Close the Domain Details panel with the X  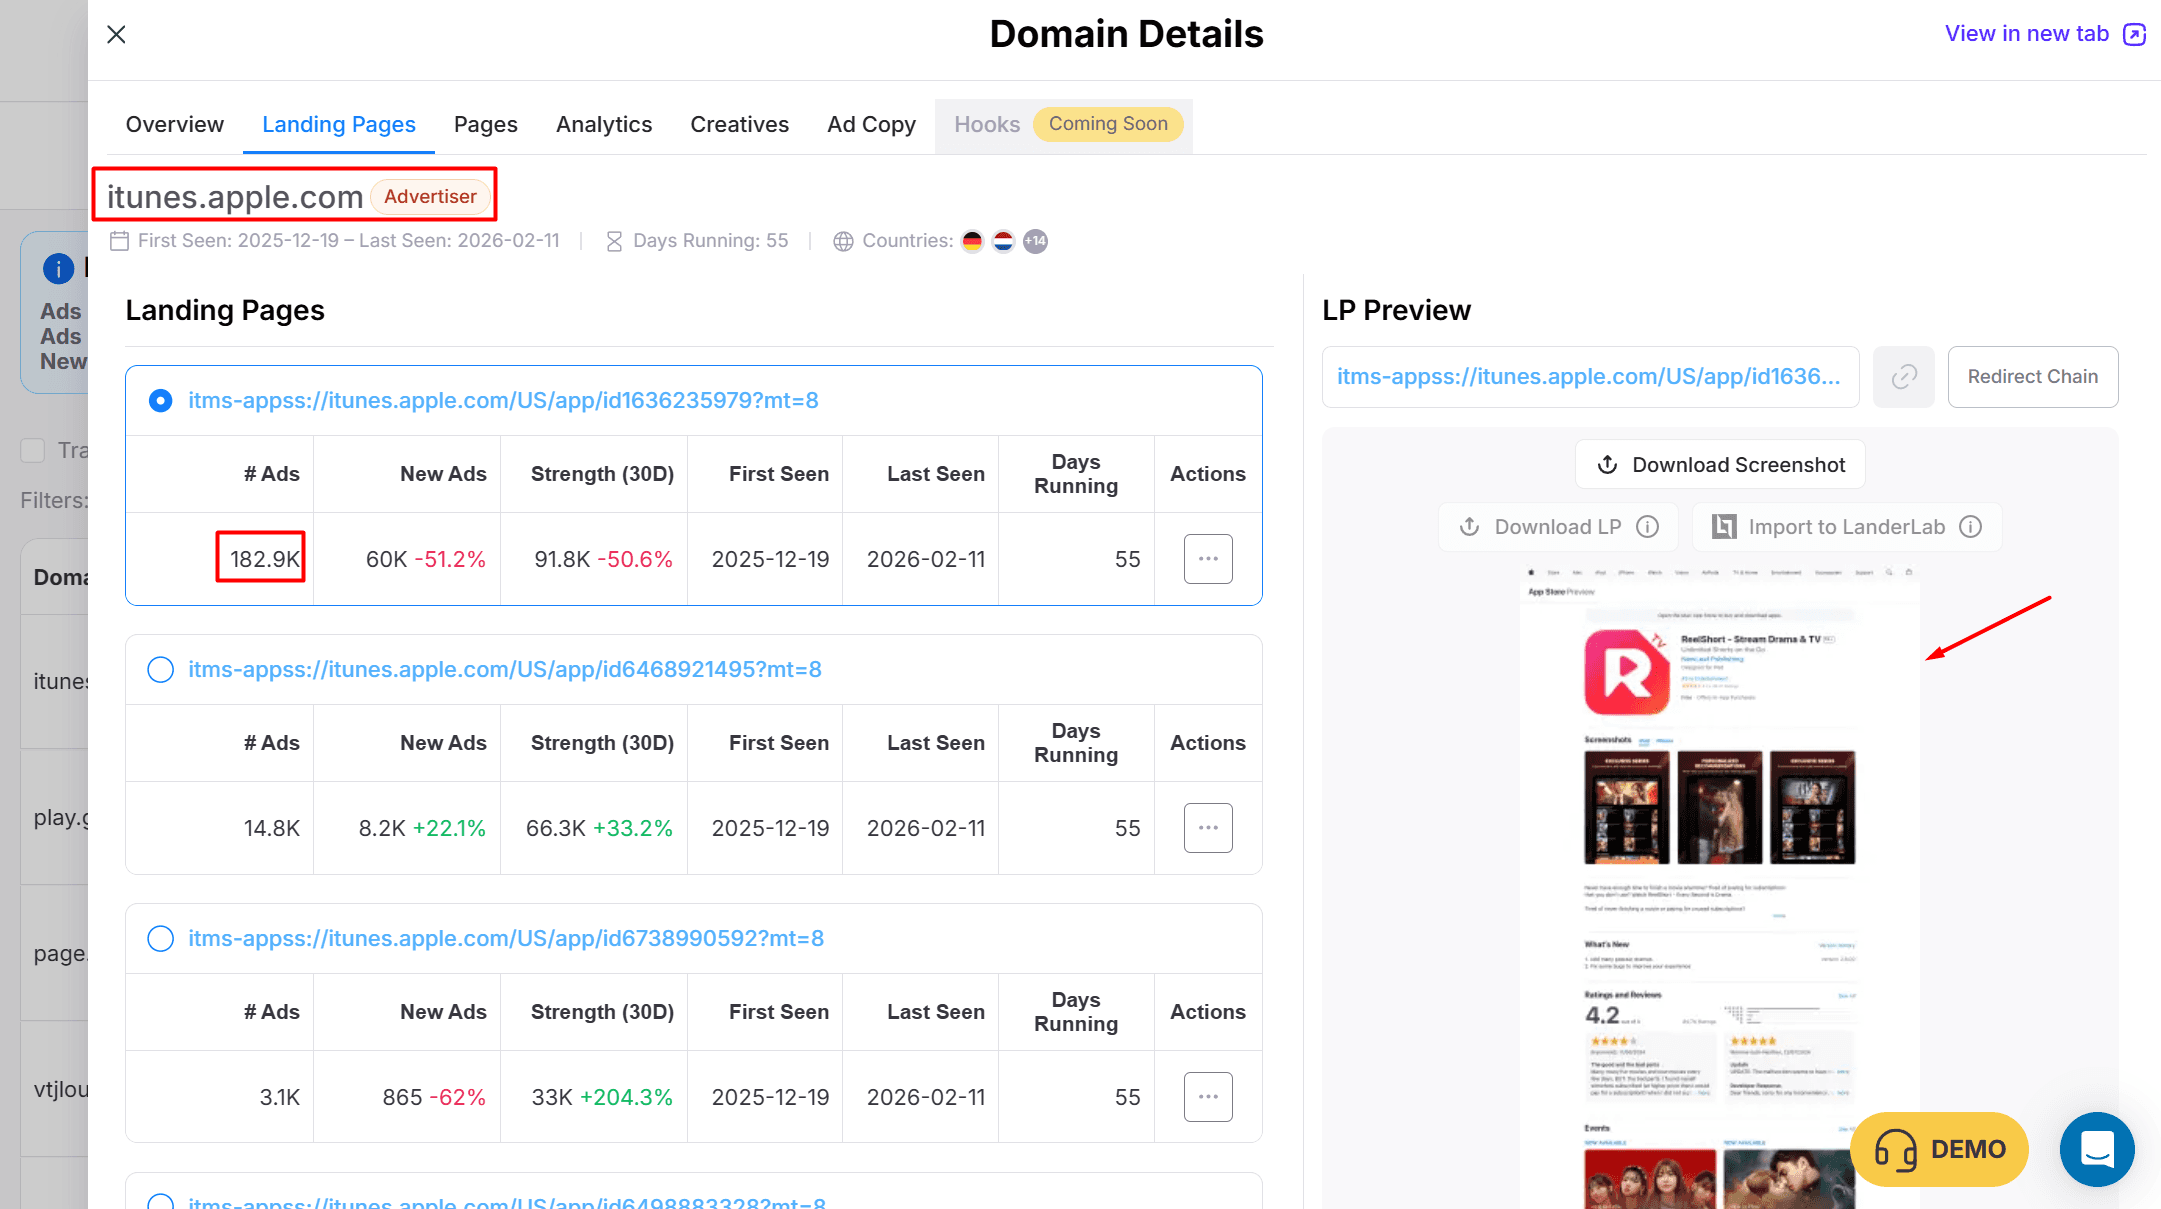[116, 34]
